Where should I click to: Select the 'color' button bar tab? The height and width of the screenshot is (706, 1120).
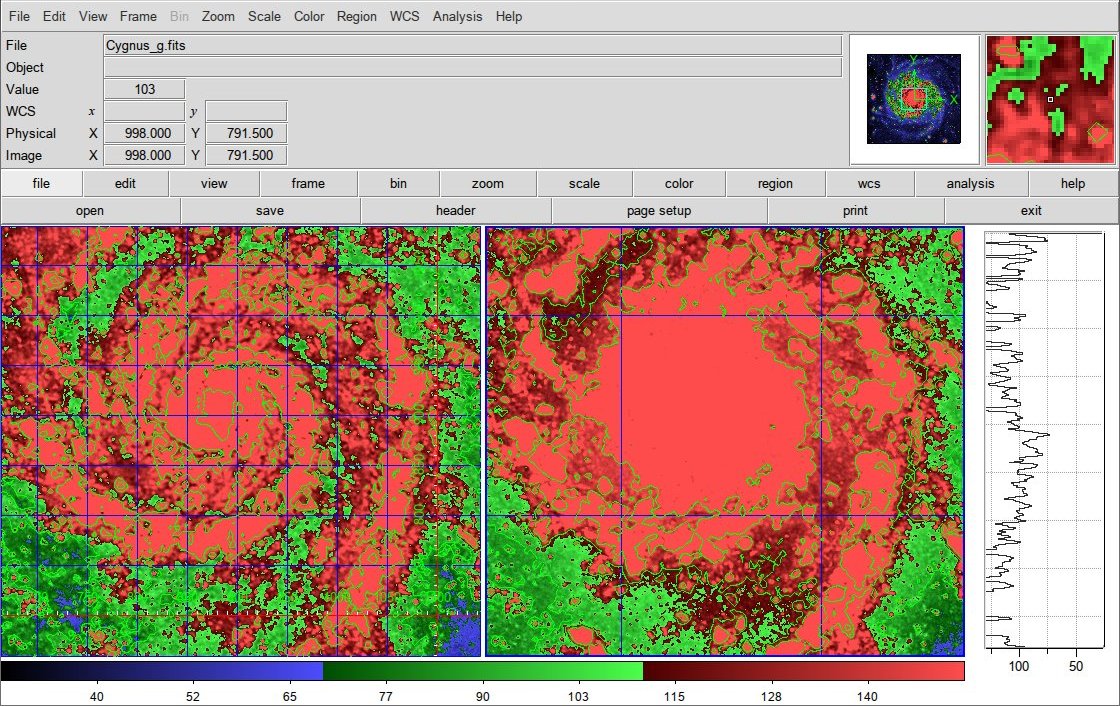(x=679, y=184)
